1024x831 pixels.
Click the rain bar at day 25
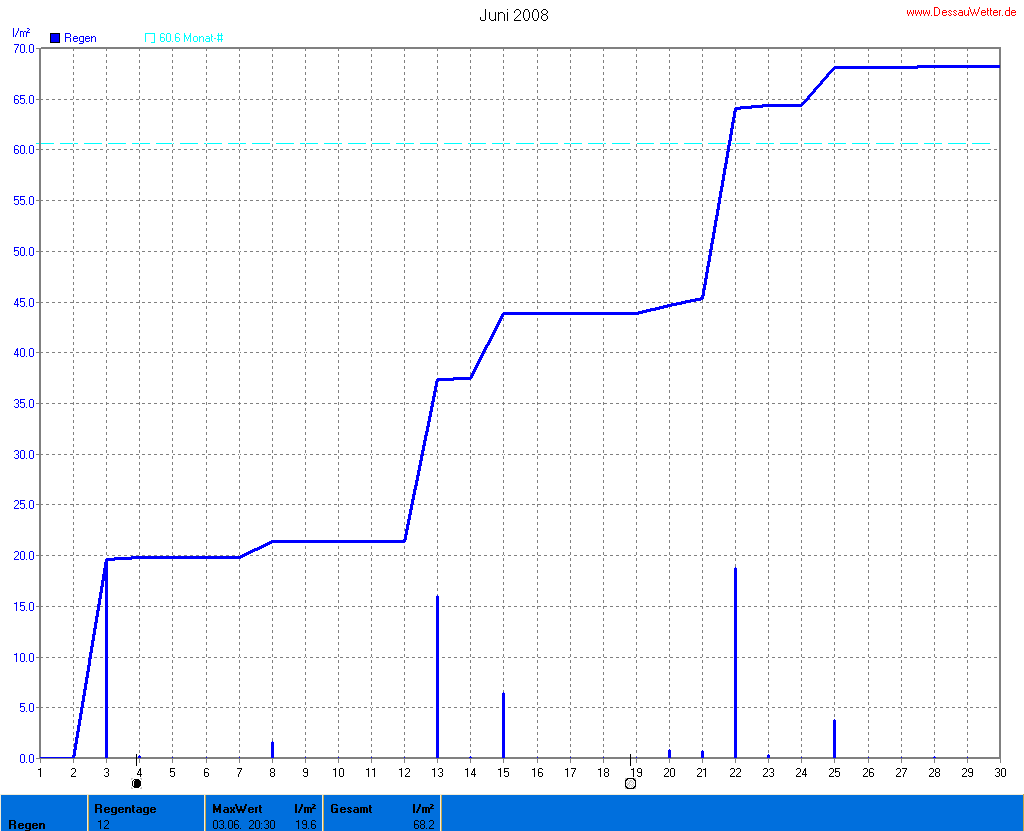point(834,740)
